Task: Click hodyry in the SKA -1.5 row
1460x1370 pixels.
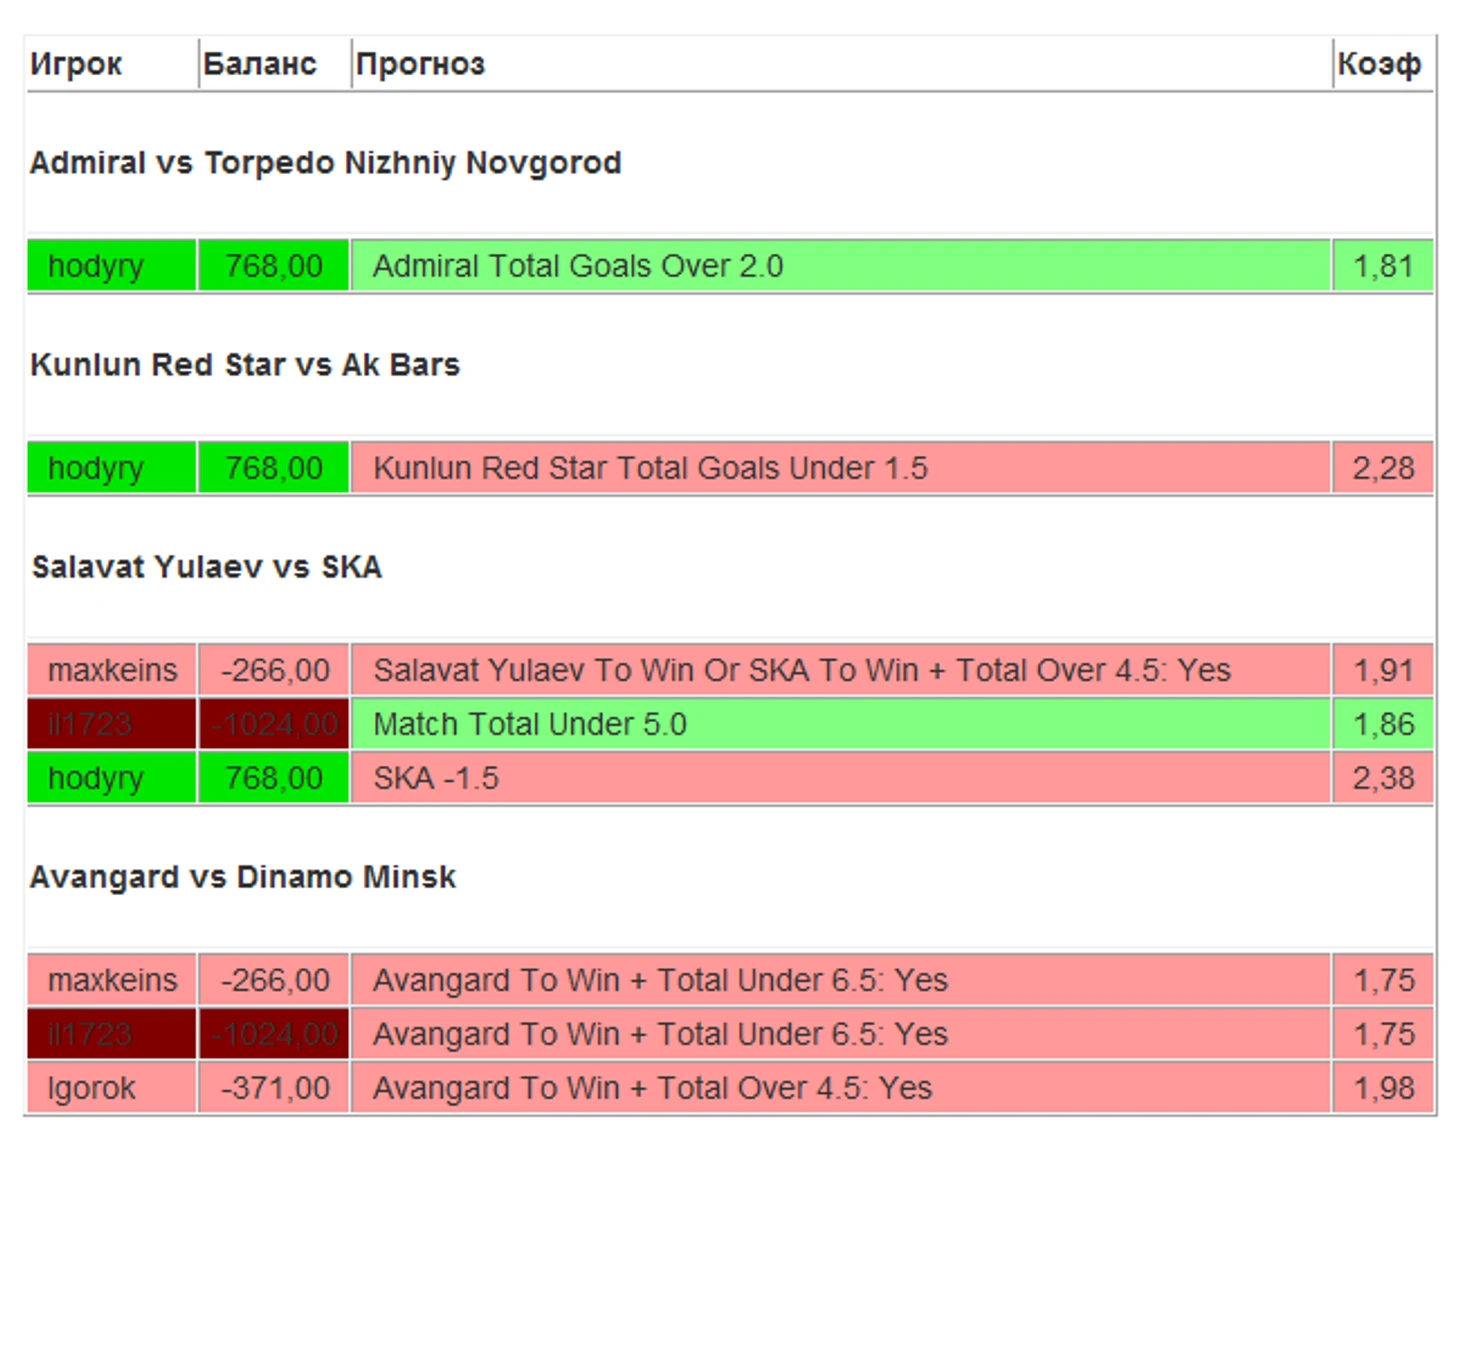Action: coord(112,778)
